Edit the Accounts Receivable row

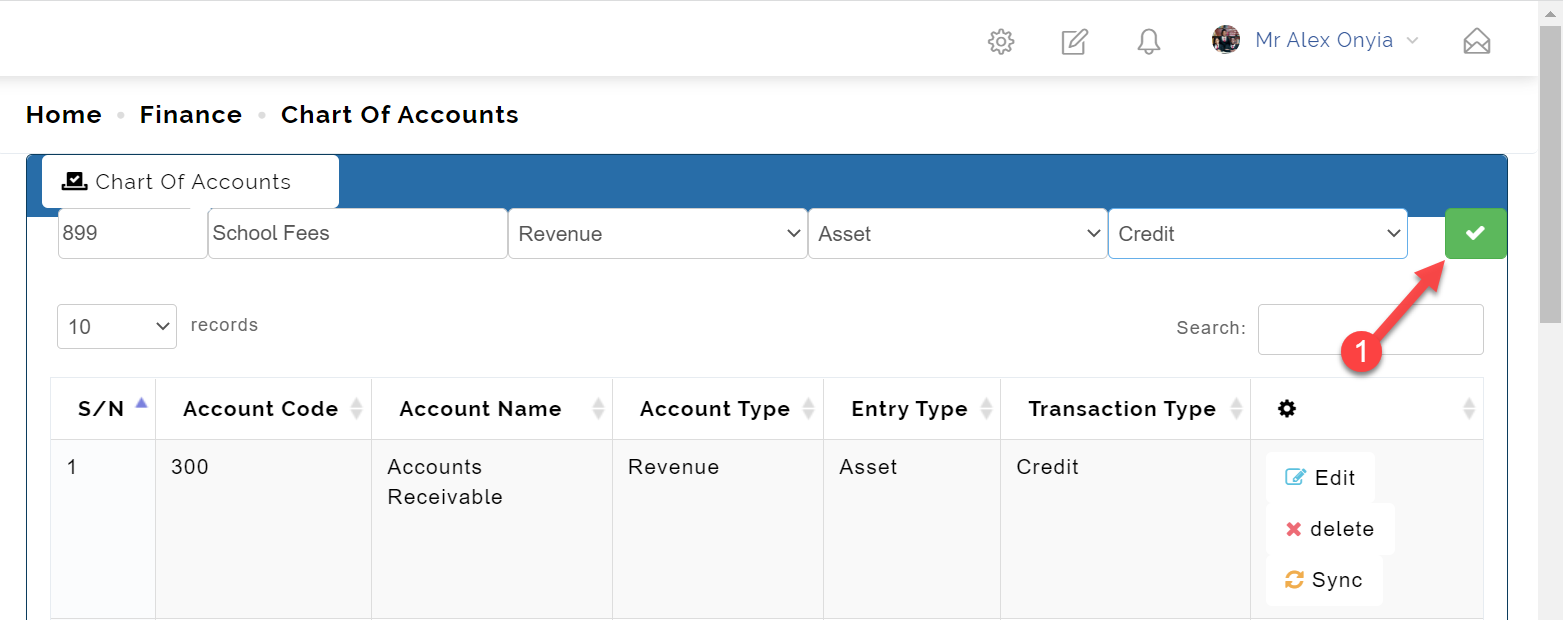pos(1320,477)
